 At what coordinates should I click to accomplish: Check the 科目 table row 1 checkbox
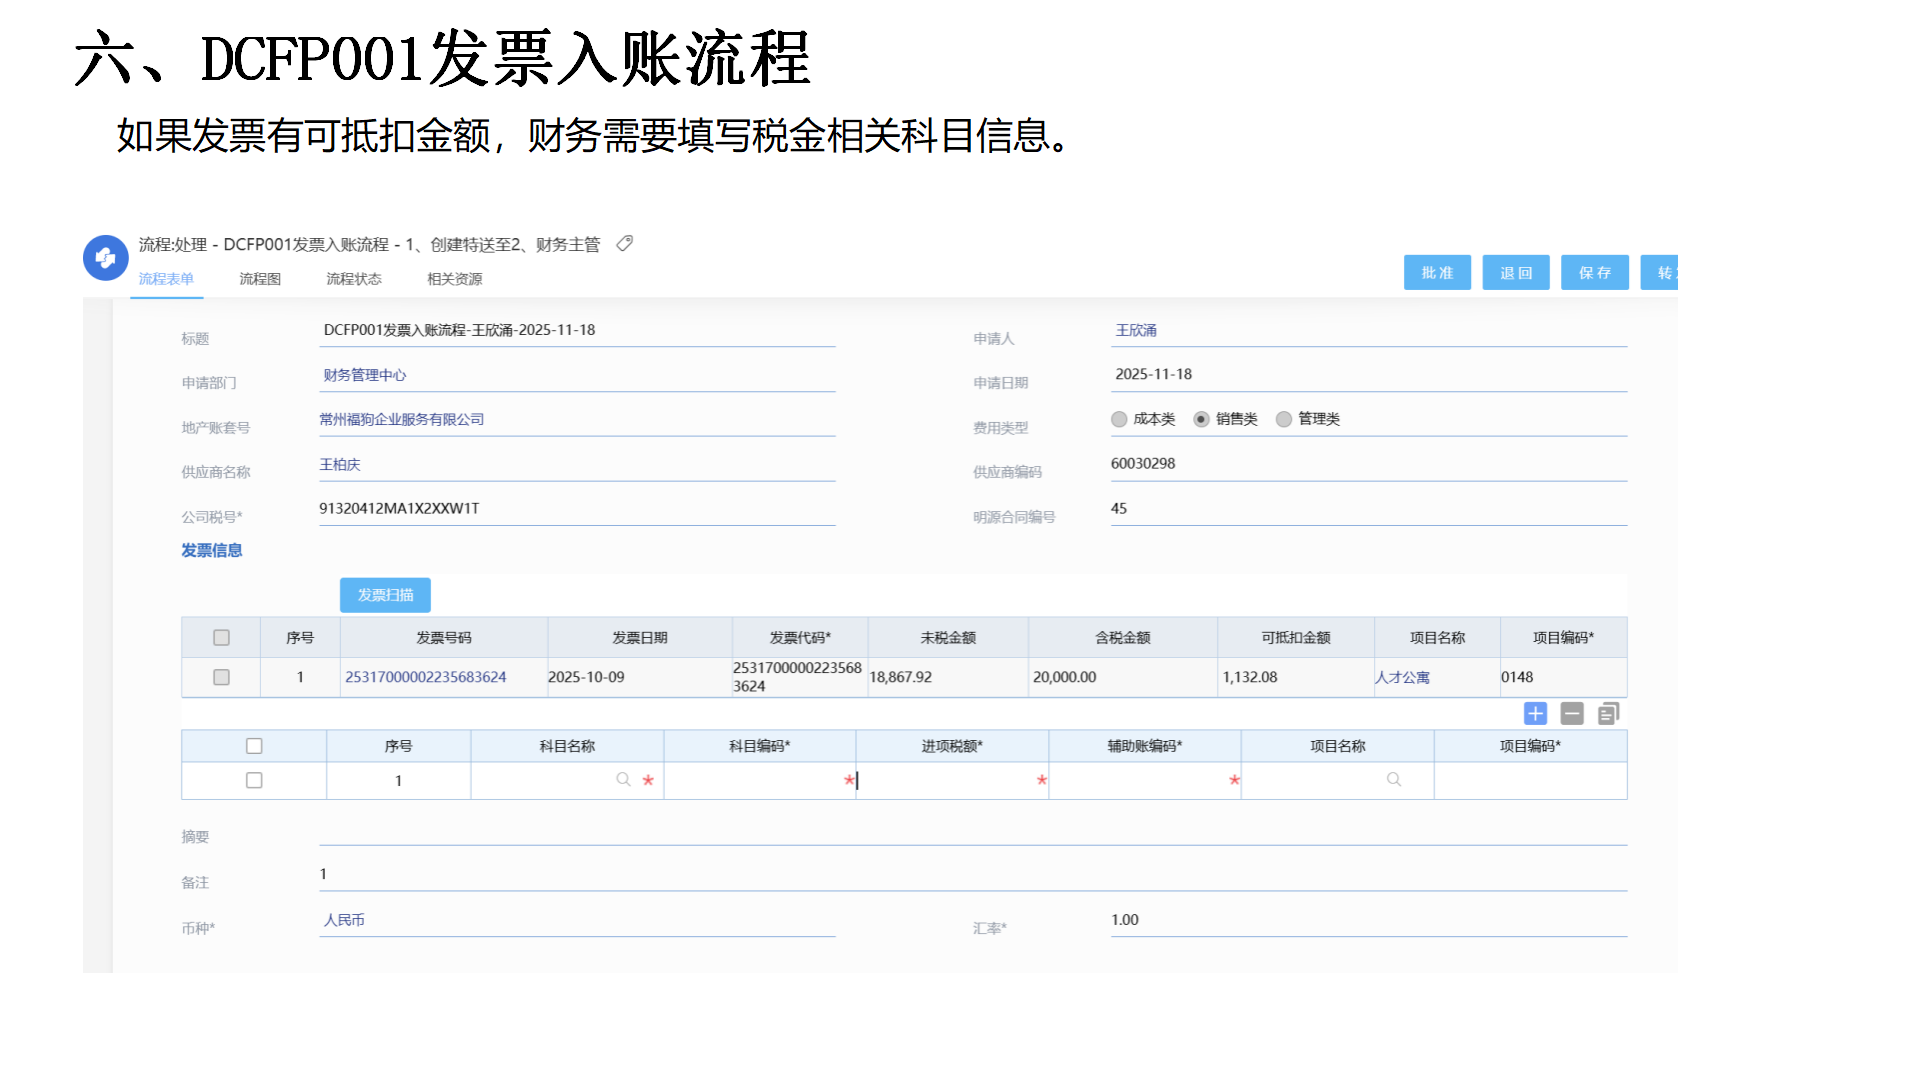coord(254,780)
